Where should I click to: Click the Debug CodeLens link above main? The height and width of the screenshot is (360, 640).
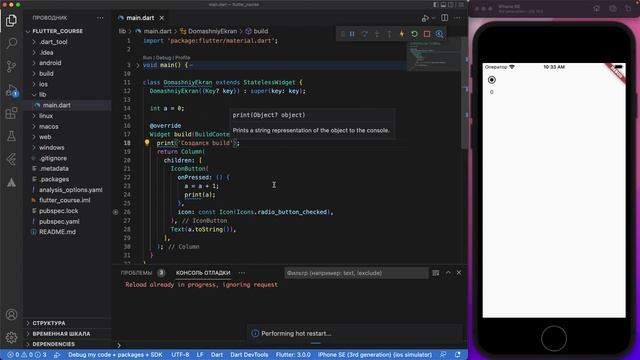tap(163, 58)
